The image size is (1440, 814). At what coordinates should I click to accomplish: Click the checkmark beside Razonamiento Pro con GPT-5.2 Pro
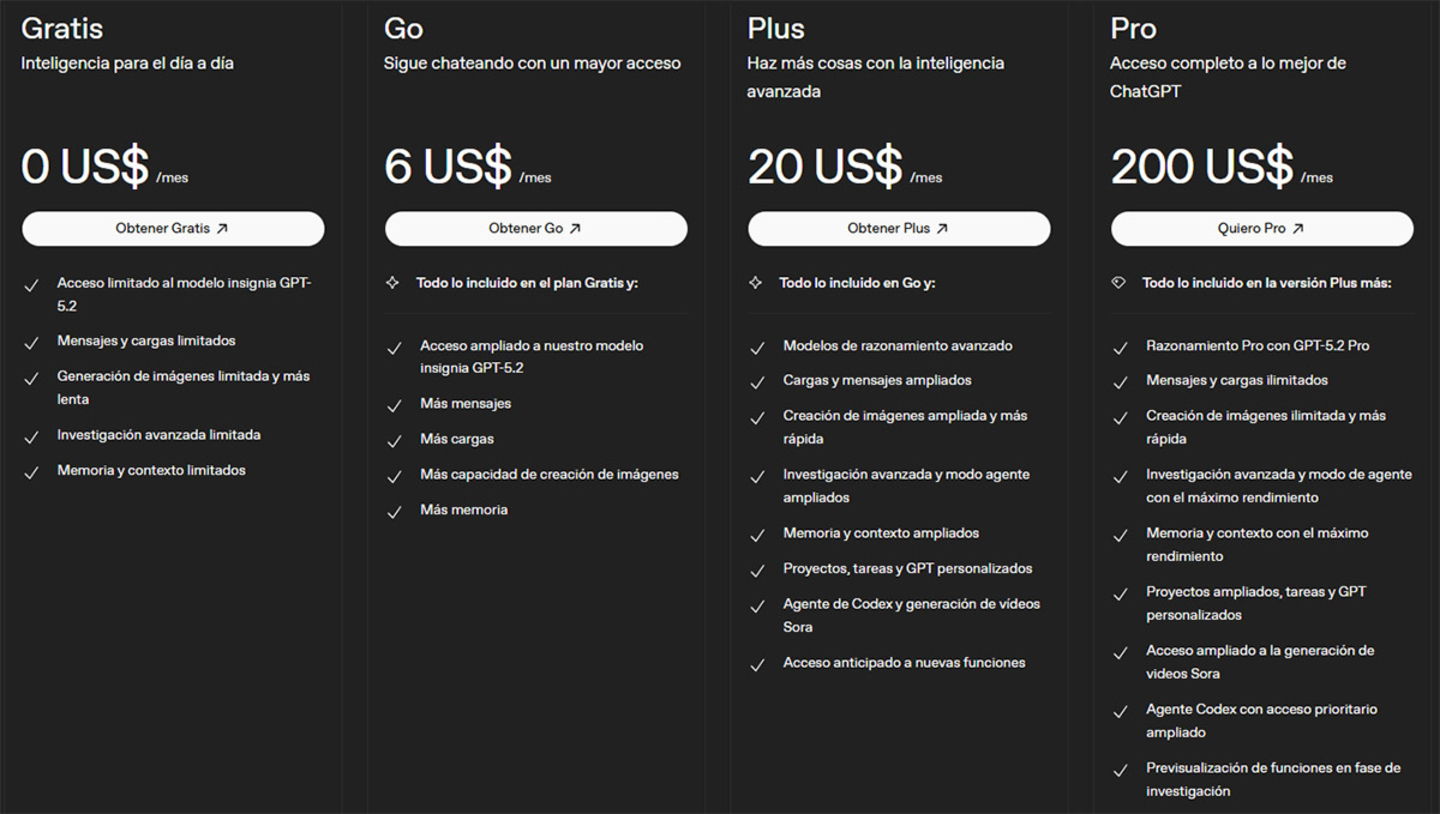pos(1121,348)
